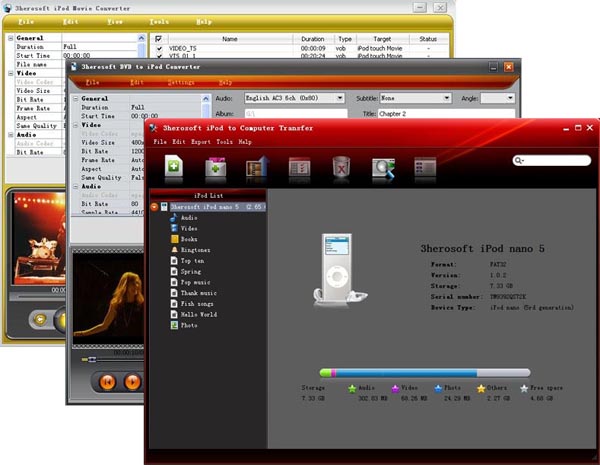Click the search magnifier inside the search box
This screenshot has height=465, width=600.
(519, 160)
